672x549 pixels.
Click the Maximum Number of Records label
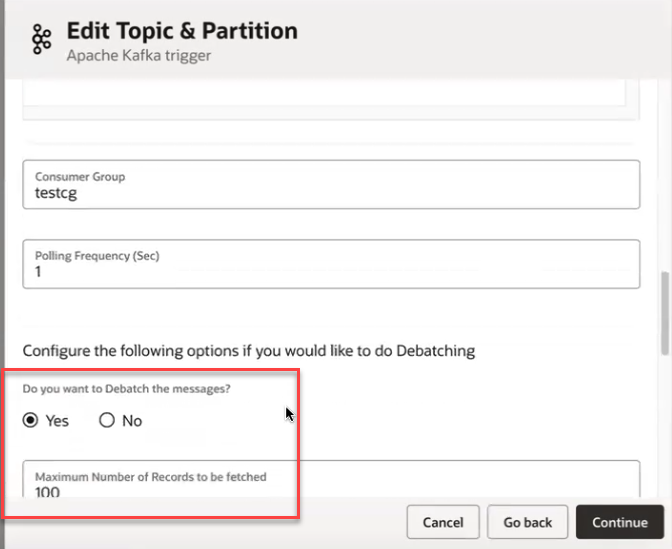(x=151, y=477)
